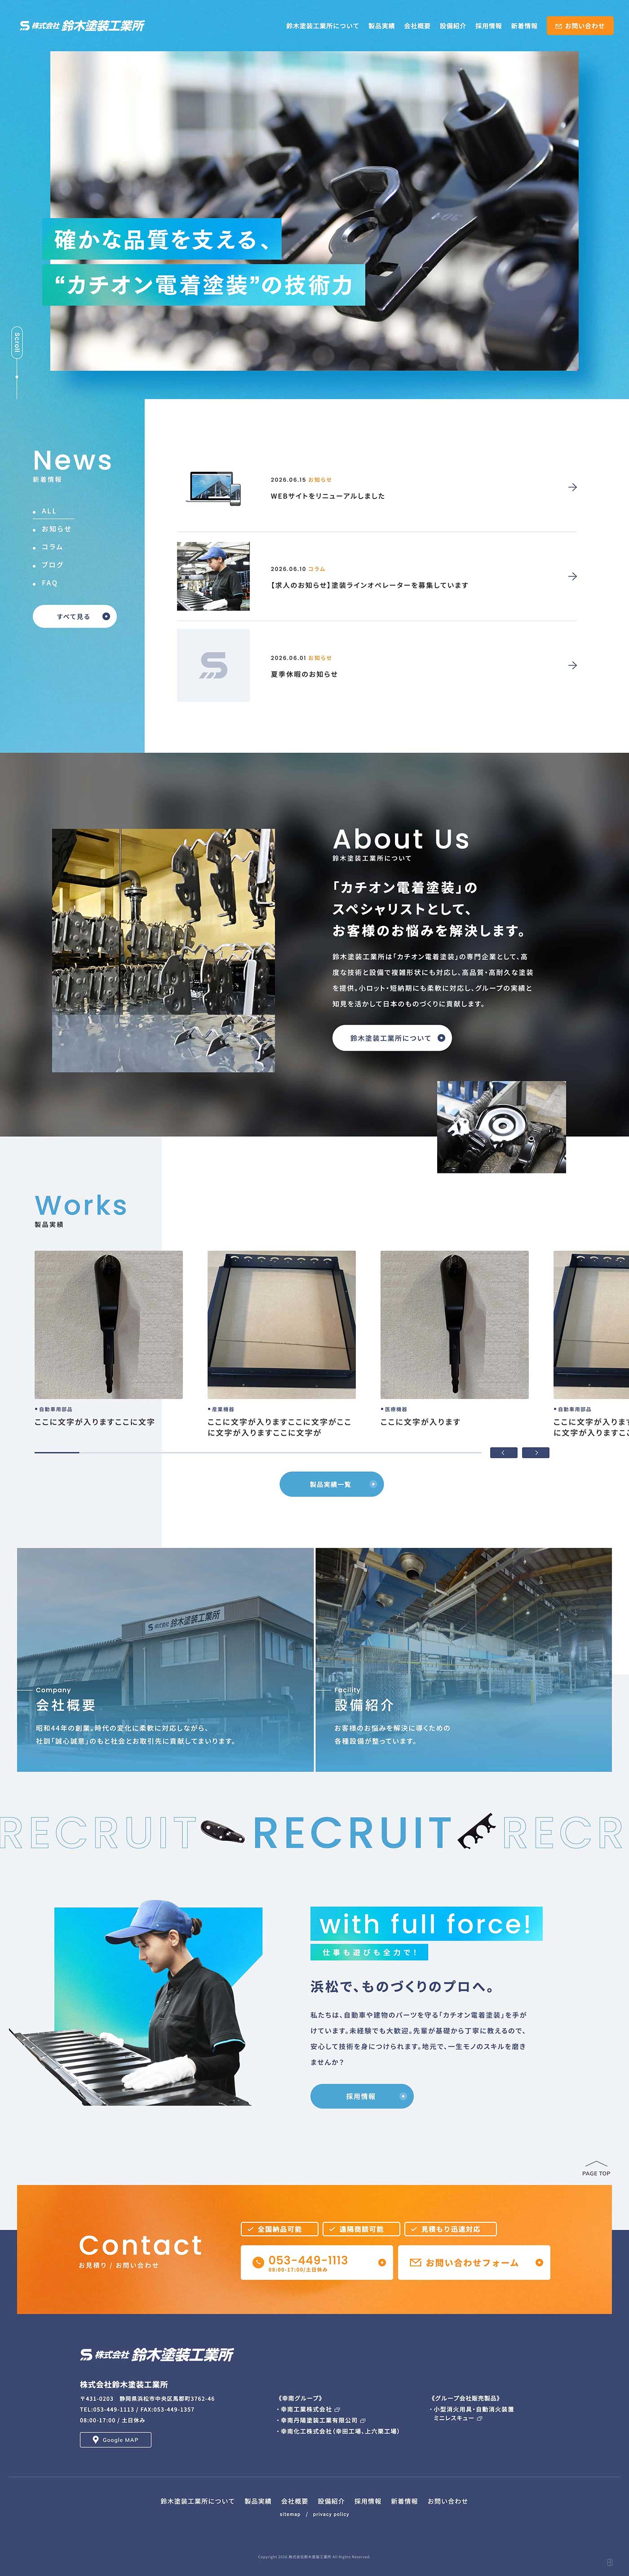629x2576 pixels.
Task: Click the Google MAP pin button
Action: (116, 2440)
